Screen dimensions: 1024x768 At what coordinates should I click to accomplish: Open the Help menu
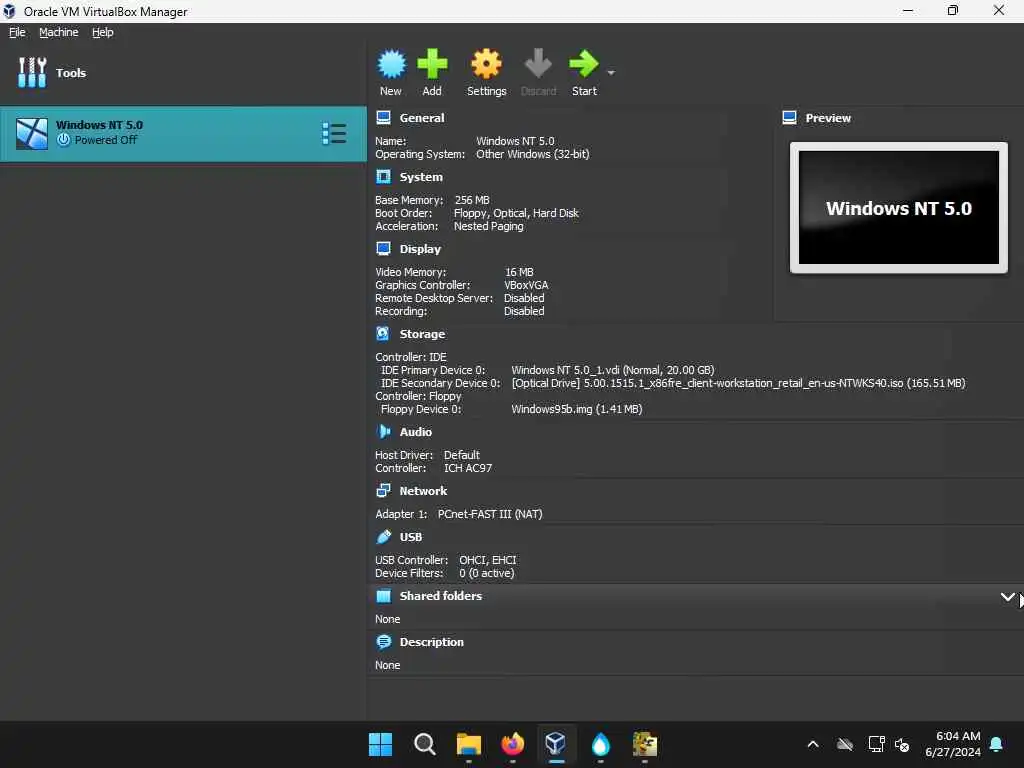coord(103,32)
